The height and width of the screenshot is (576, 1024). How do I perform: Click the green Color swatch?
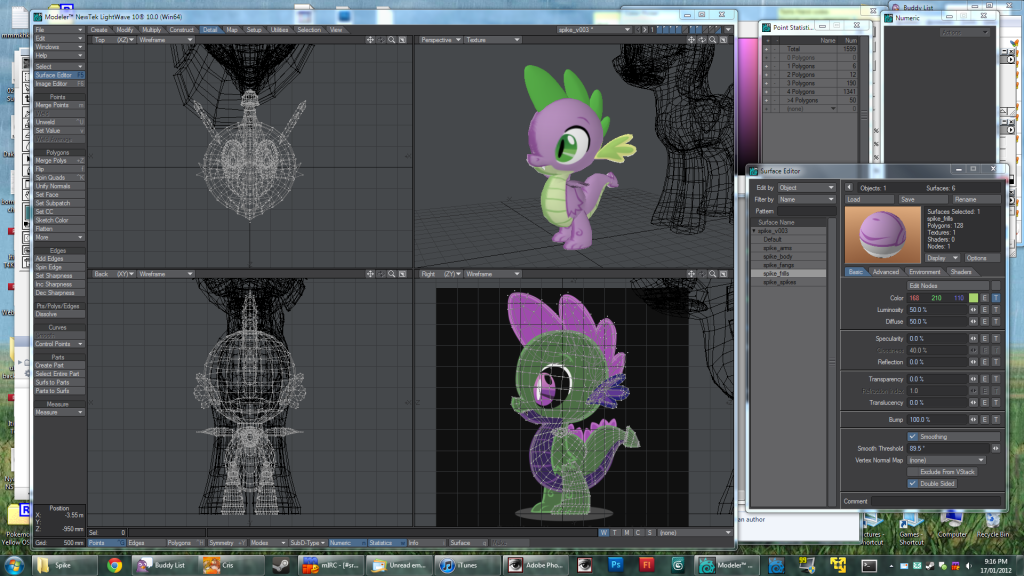click(973, 298)
